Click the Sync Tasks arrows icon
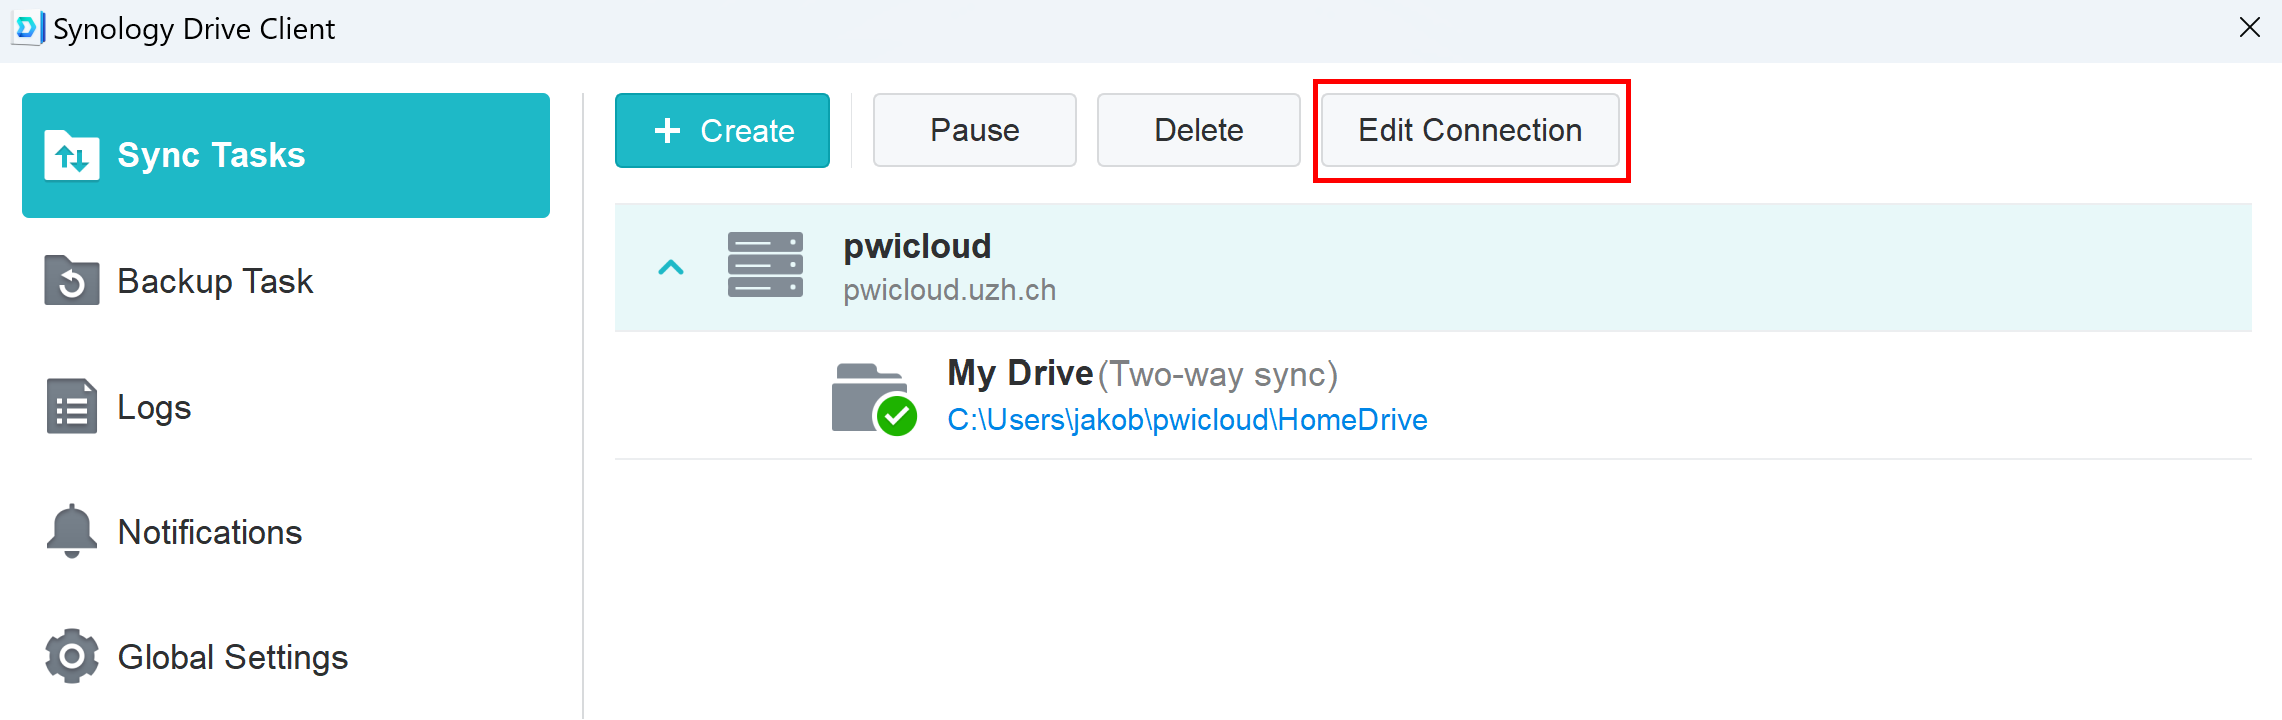This screenshot has width=2282, height=720. coord(71,156)
